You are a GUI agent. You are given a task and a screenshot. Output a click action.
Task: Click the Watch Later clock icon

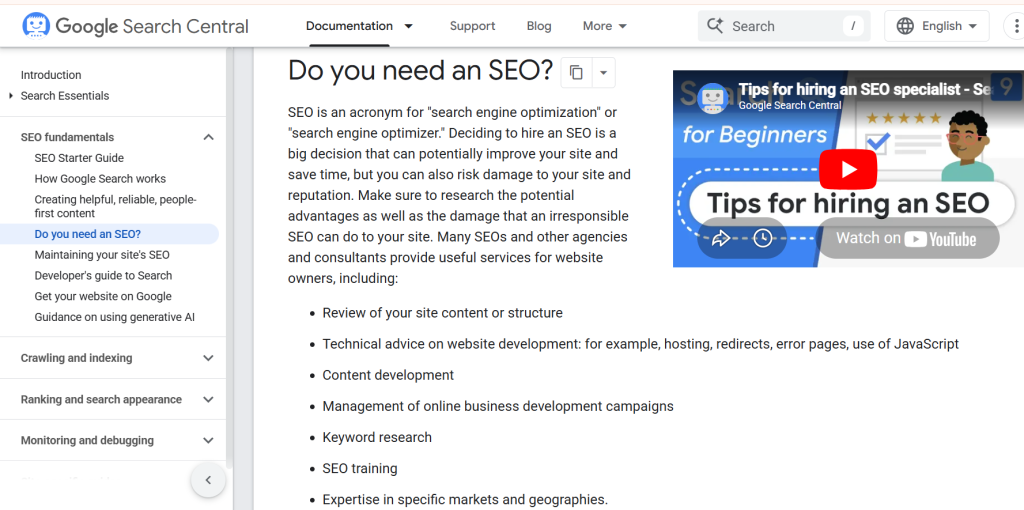click(x=763, y=238)
